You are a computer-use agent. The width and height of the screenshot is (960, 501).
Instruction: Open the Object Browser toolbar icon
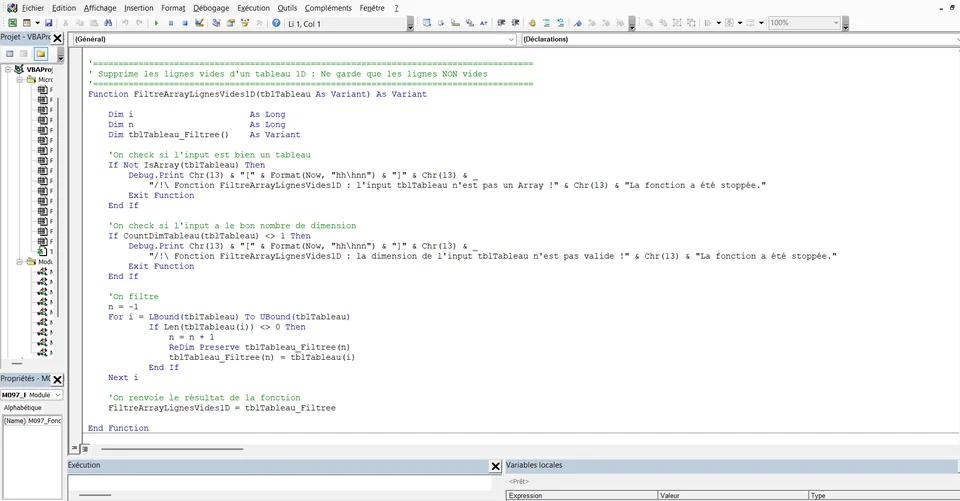[x=245, y=23]
